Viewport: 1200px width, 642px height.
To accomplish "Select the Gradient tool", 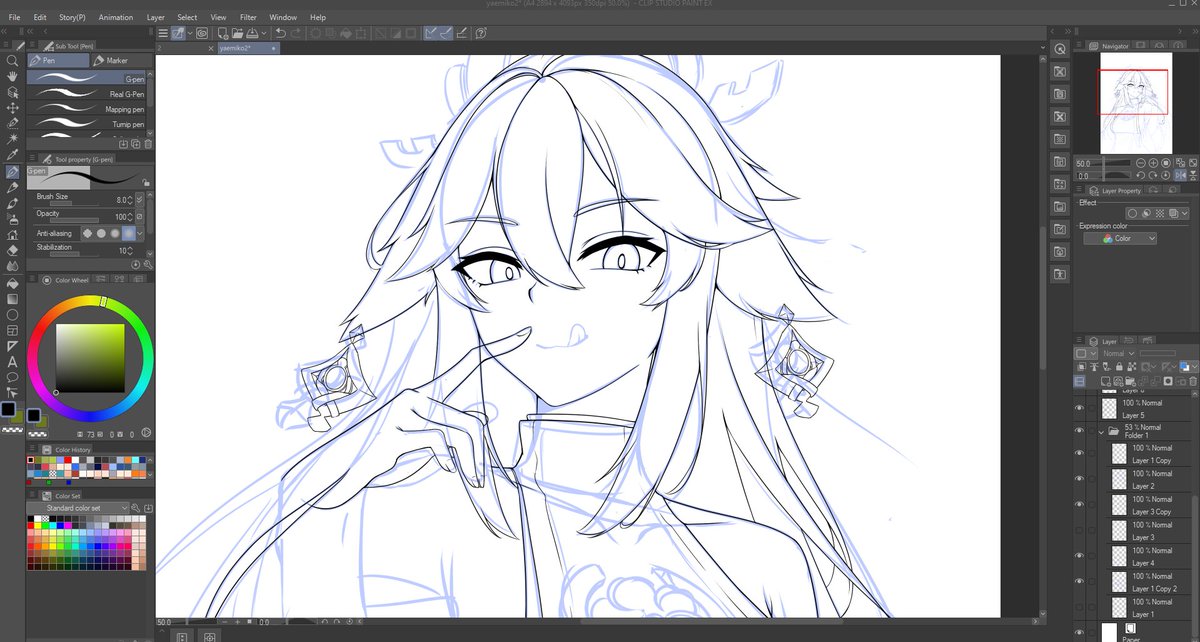I will pos(12,298).
